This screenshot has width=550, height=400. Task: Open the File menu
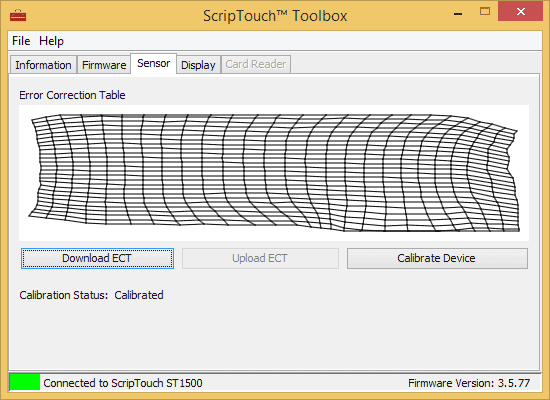(x=21, y=41)
